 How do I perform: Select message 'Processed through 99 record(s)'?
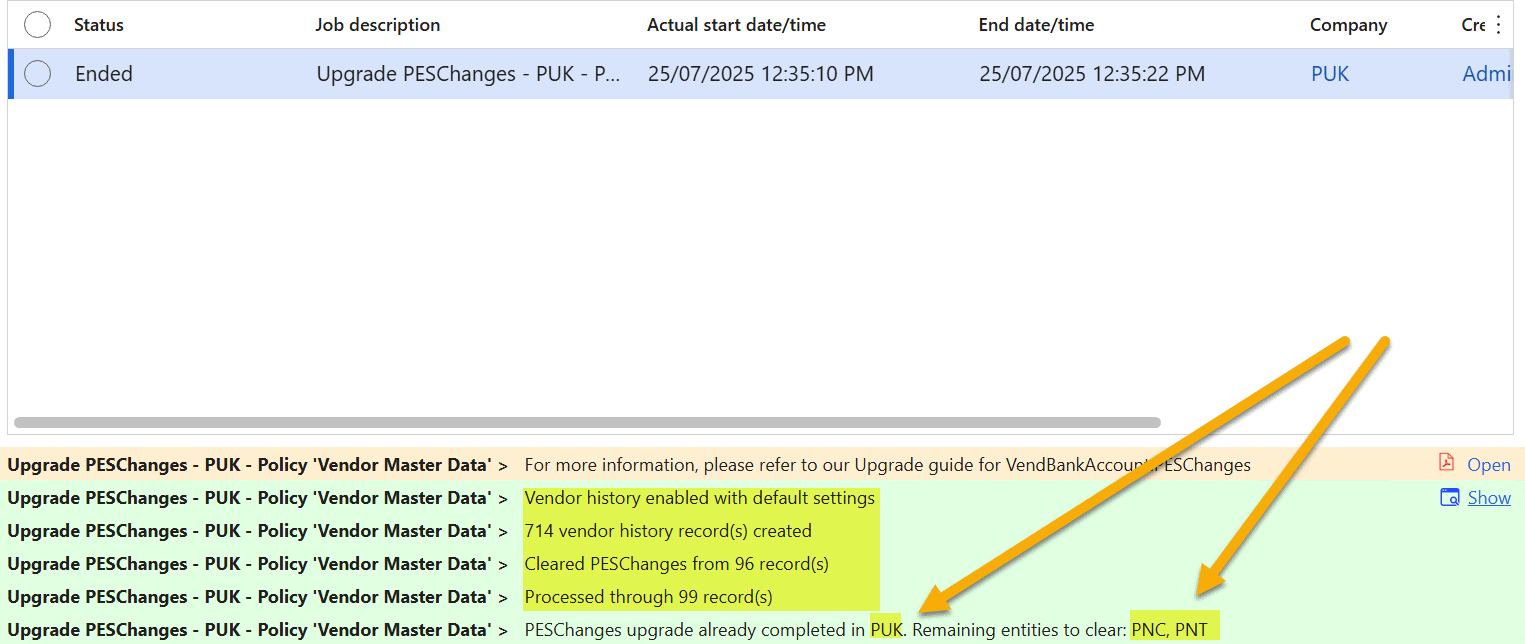[649, 596]
